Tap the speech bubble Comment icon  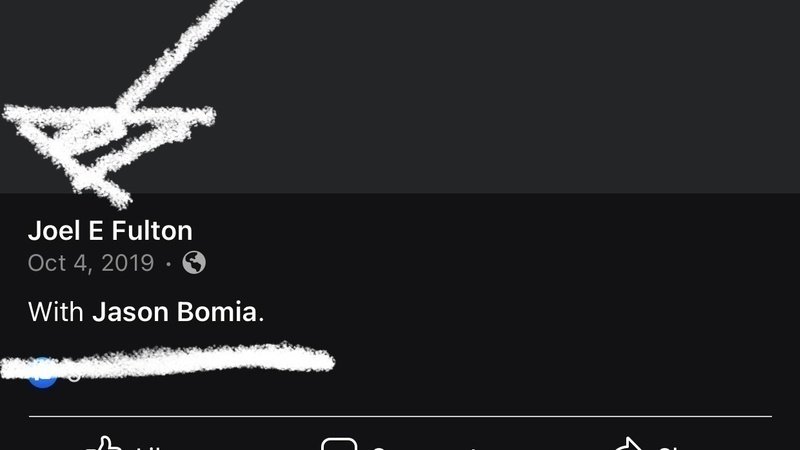coord(339,444)
